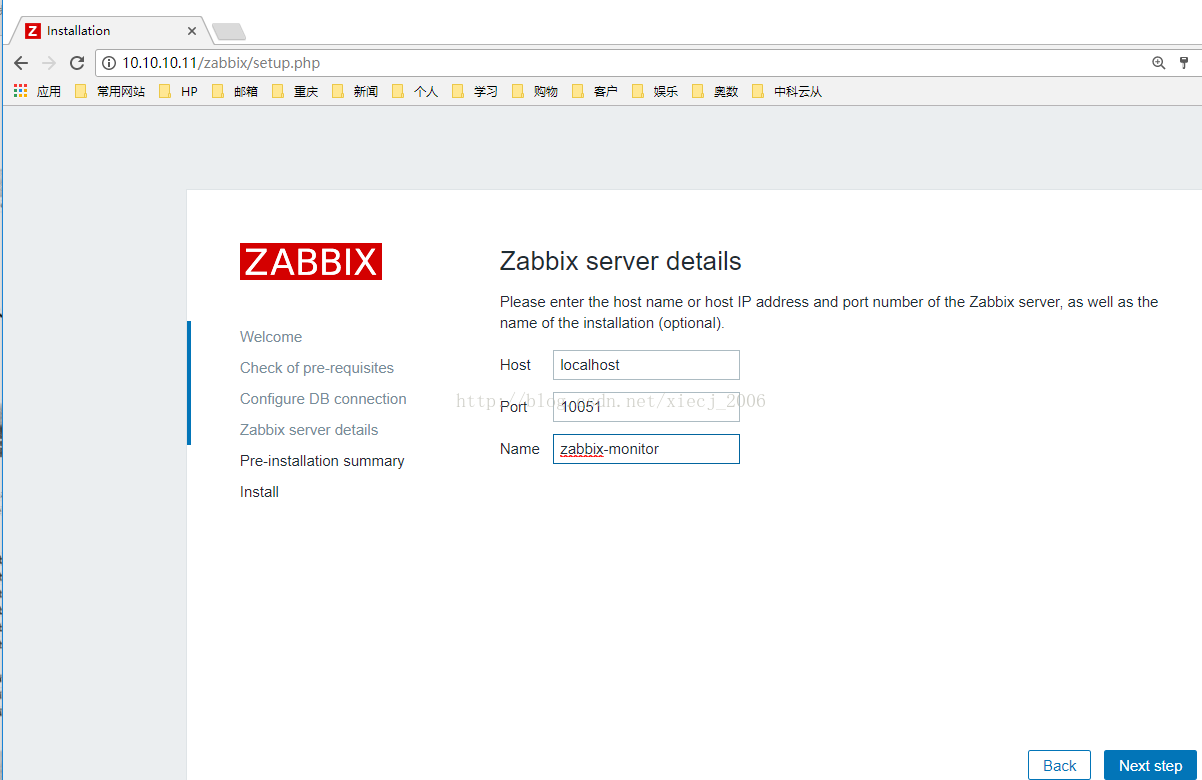
Task: Click the Host field containing localhost
Action: pos(646,365)
